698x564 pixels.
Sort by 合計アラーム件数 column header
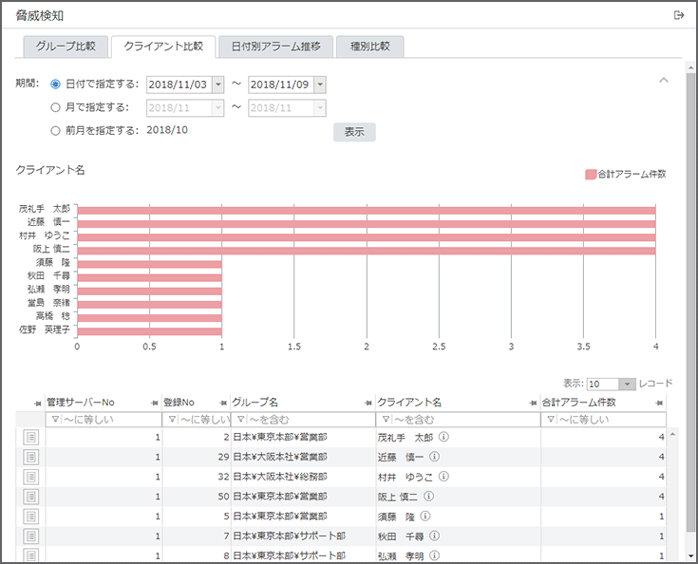pyautogui.click(x=579, y=402)
